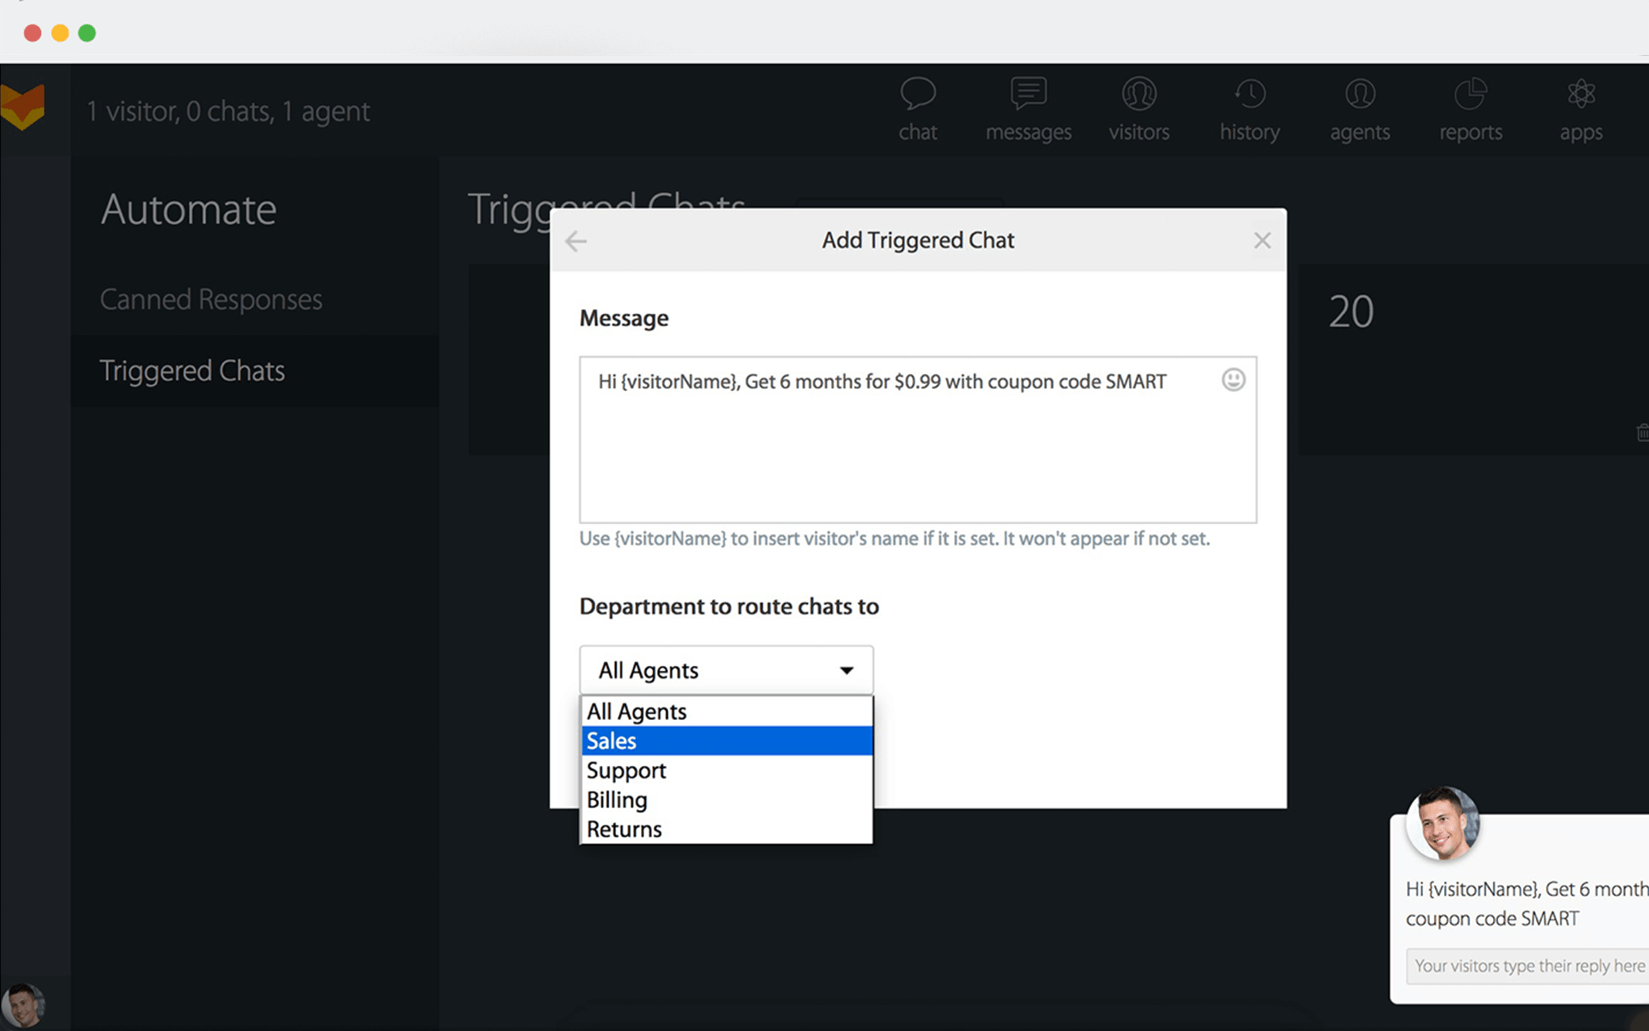The height and width of the screenshot is (1031, 1649).
Task: Select All Agents from the list
Action: [726, 711]
